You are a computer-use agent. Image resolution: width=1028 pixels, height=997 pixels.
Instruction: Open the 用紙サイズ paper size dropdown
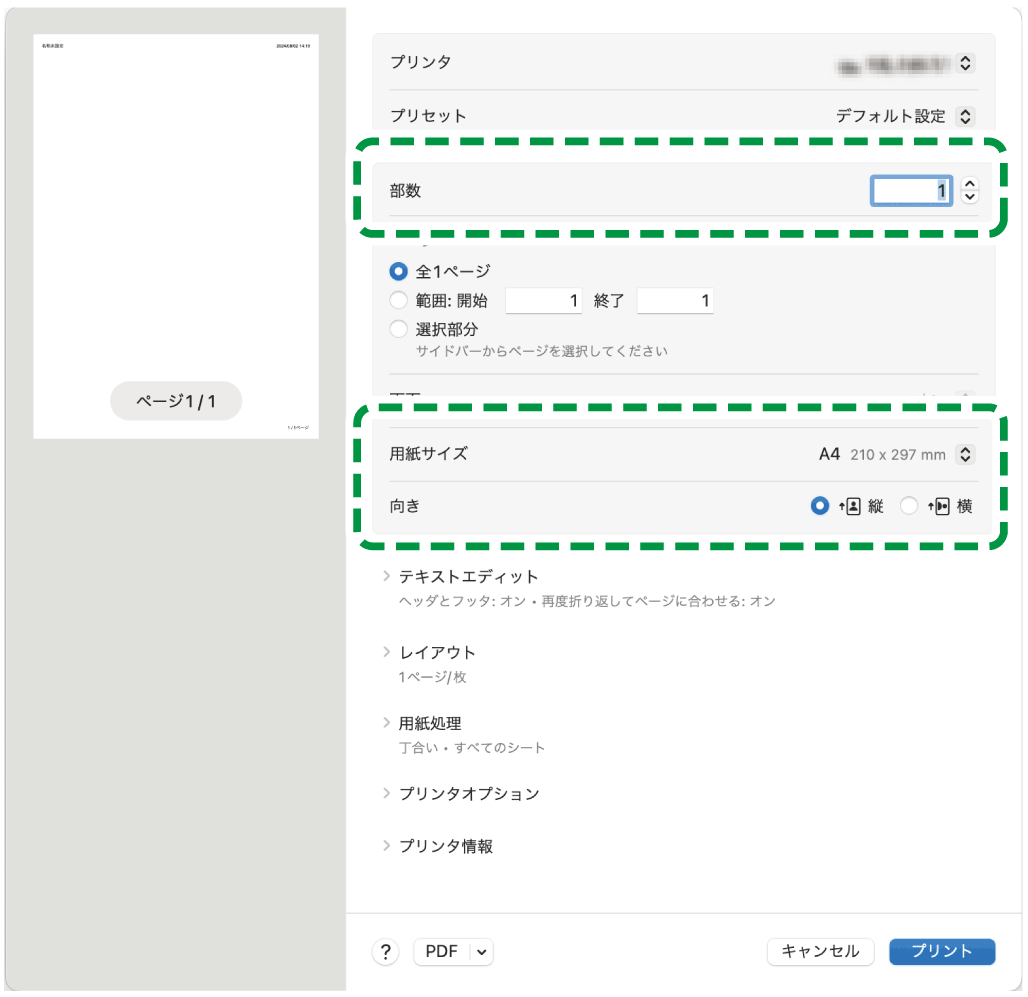coord(963,454)
